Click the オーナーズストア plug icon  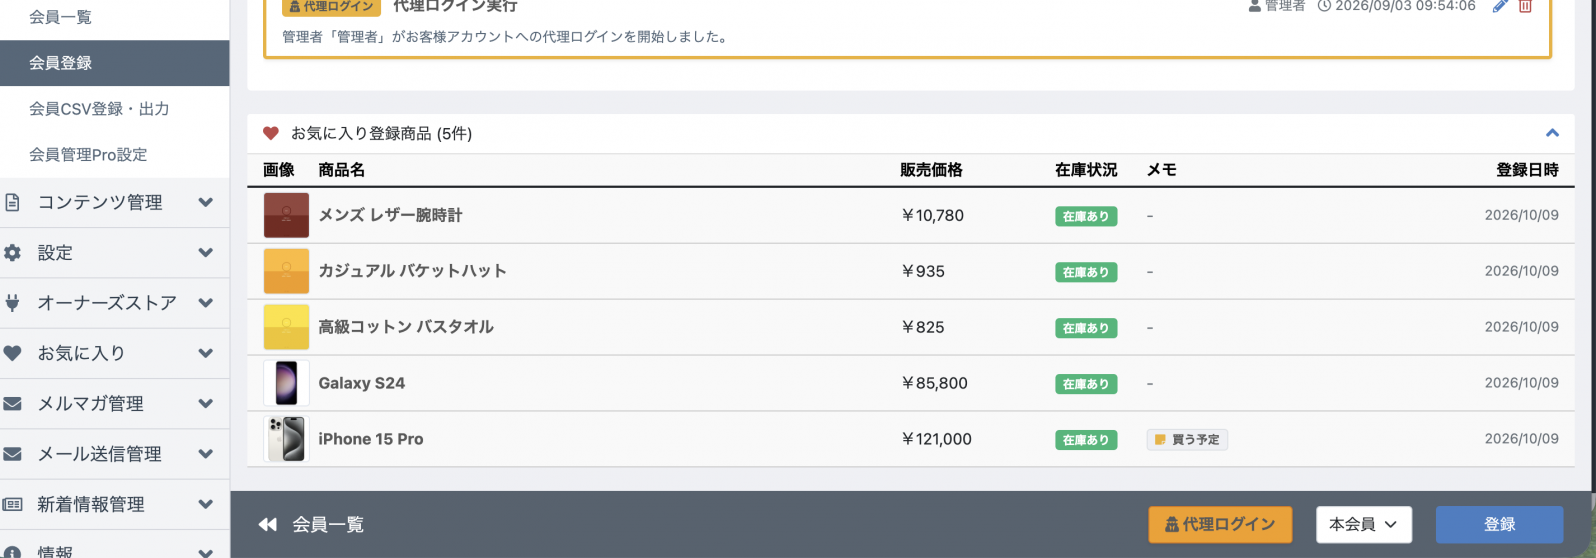pos(12,303)
